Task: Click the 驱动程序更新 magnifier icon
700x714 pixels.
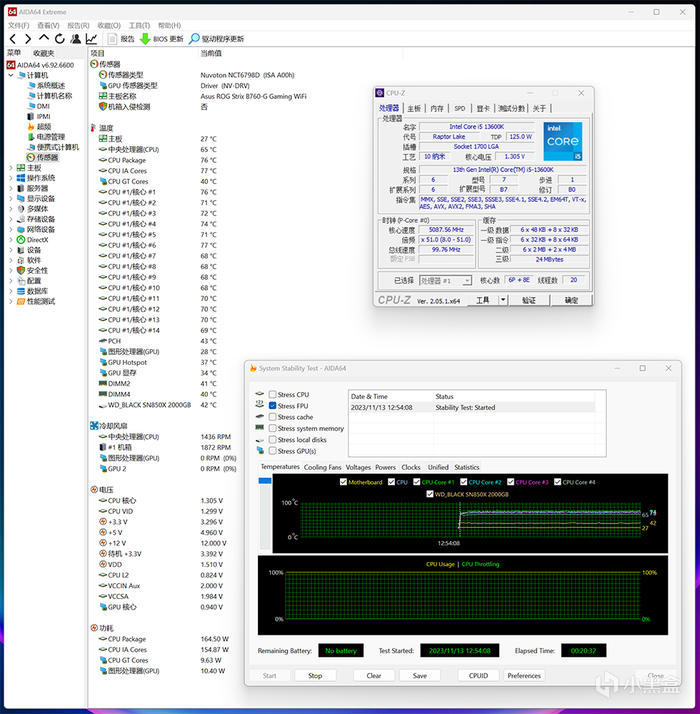Action: 194,39
